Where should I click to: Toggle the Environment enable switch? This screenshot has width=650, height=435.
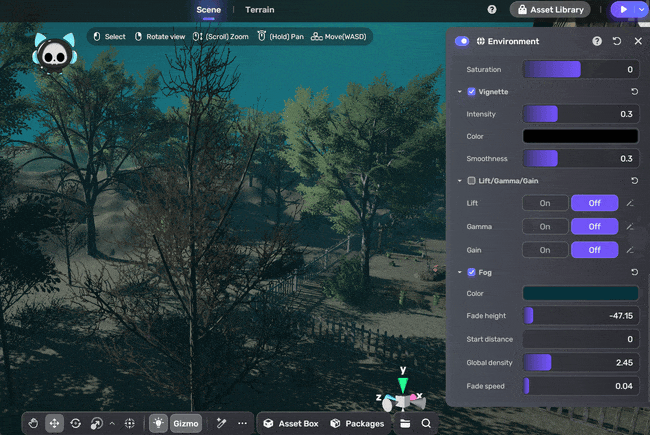[462, 41]
